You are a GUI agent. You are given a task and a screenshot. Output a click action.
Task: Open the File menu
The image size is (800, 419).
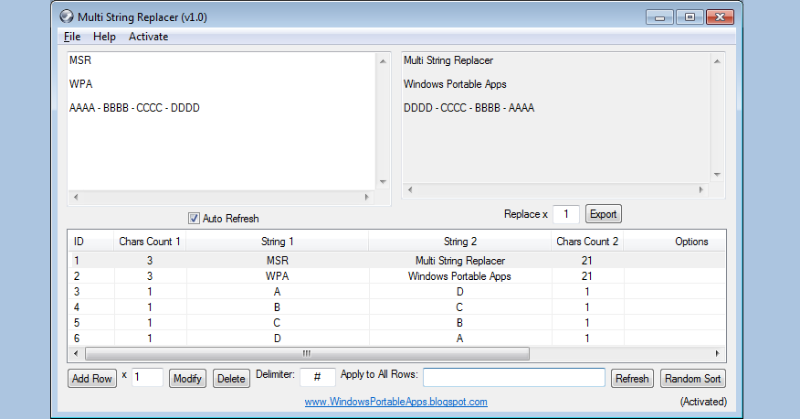pyautogui.click(x=72, y=37)
